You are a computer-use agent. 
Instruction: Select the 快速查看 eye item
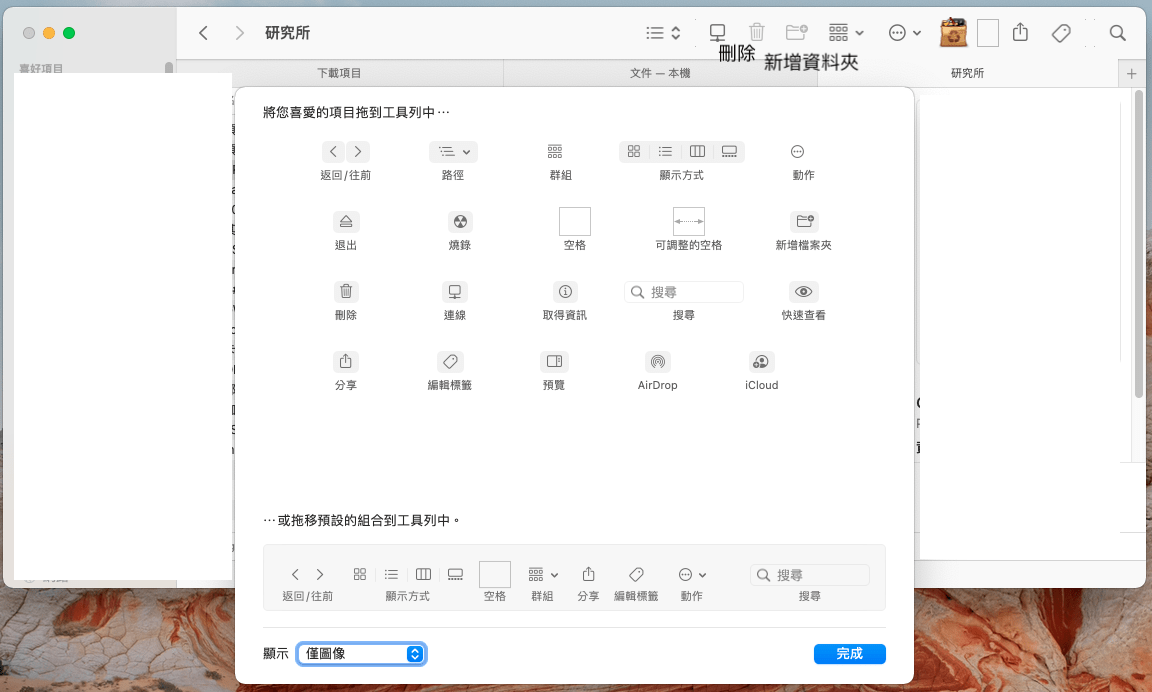pos(804,301)
